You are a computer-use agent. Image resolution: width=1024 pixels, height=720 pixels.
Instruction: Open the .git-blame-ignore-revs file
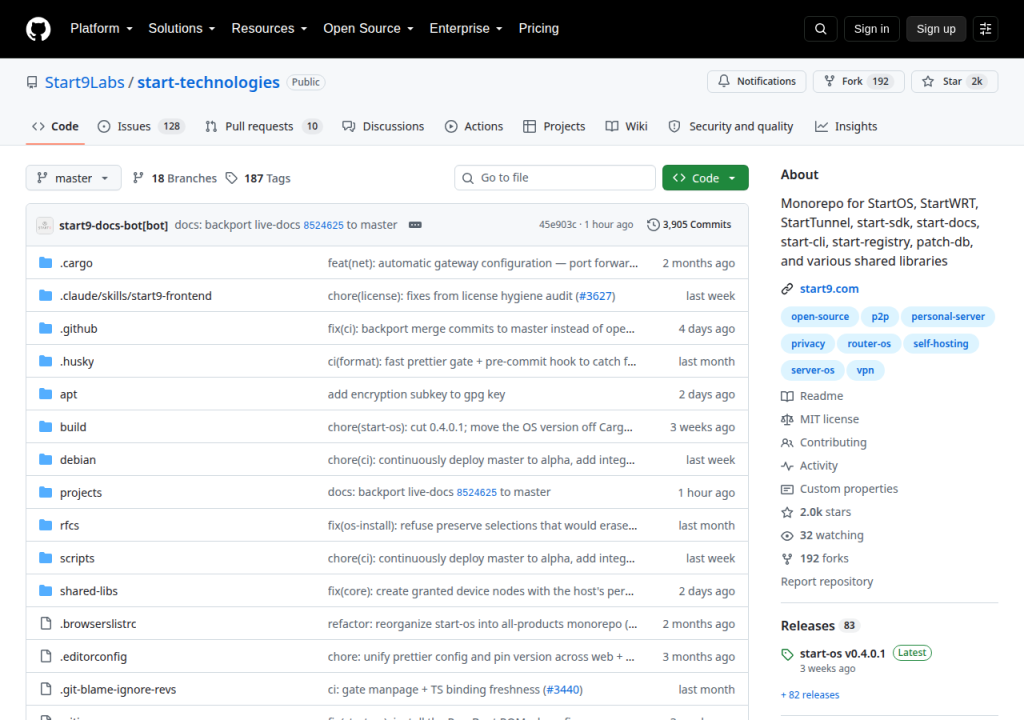pyautogui.click(x=118, y=689)
